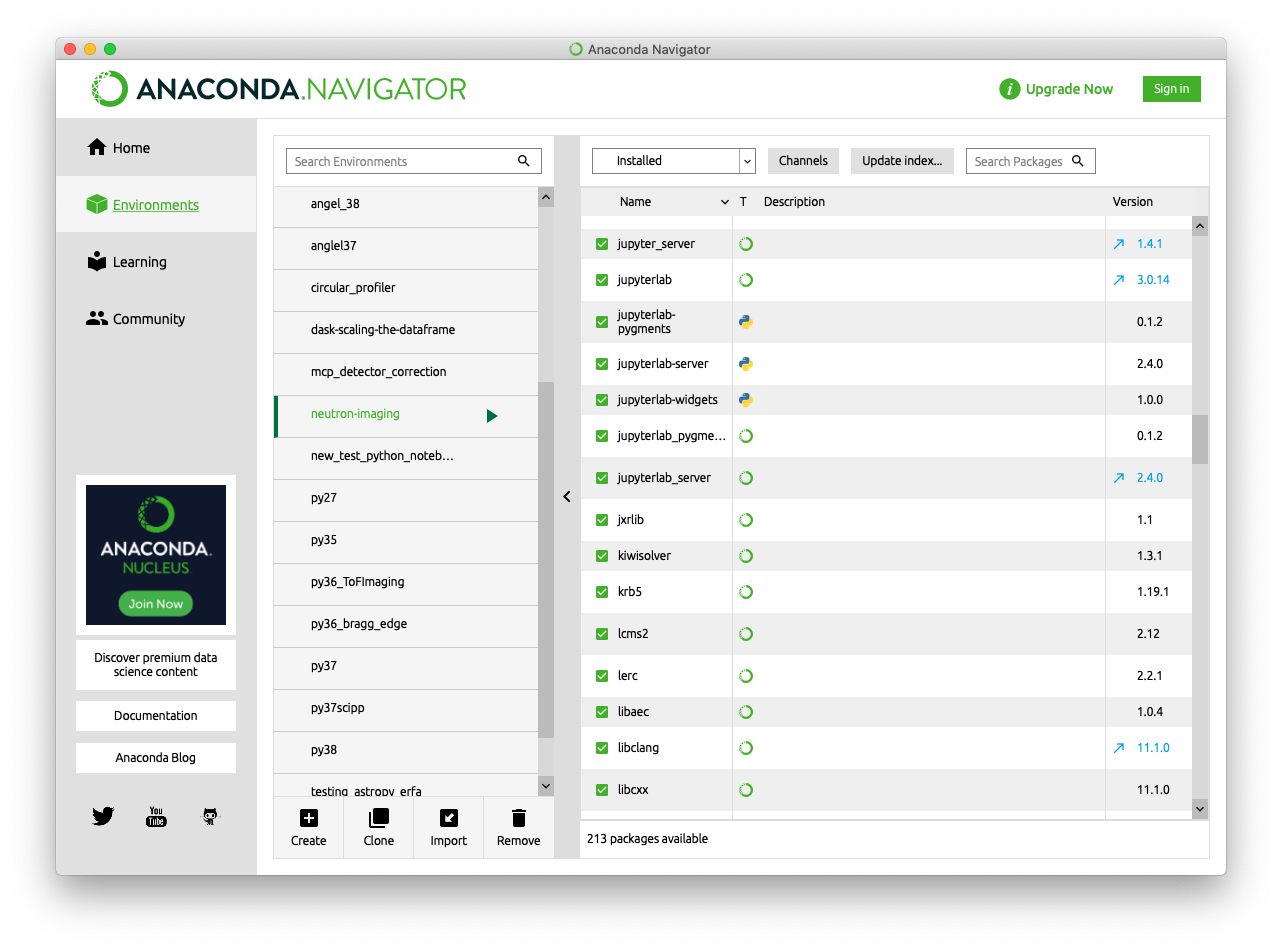
Task: Open the Environments panel from the sidebar
Action: (154, 204)
